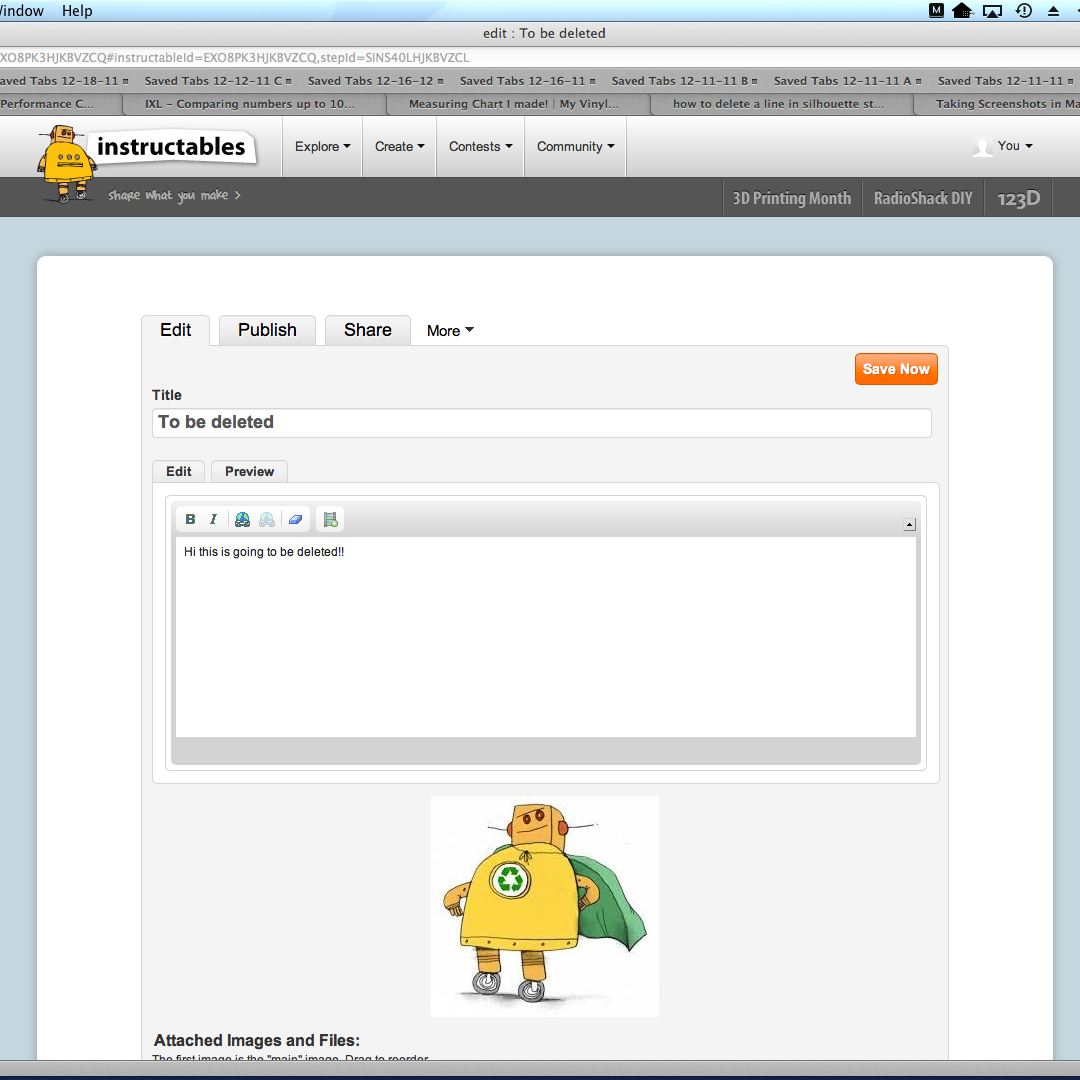Screen dimensions: 1080x1080
Task: Toggle bold formatting in the editor toolbar
Action: (x=190, y=518)
